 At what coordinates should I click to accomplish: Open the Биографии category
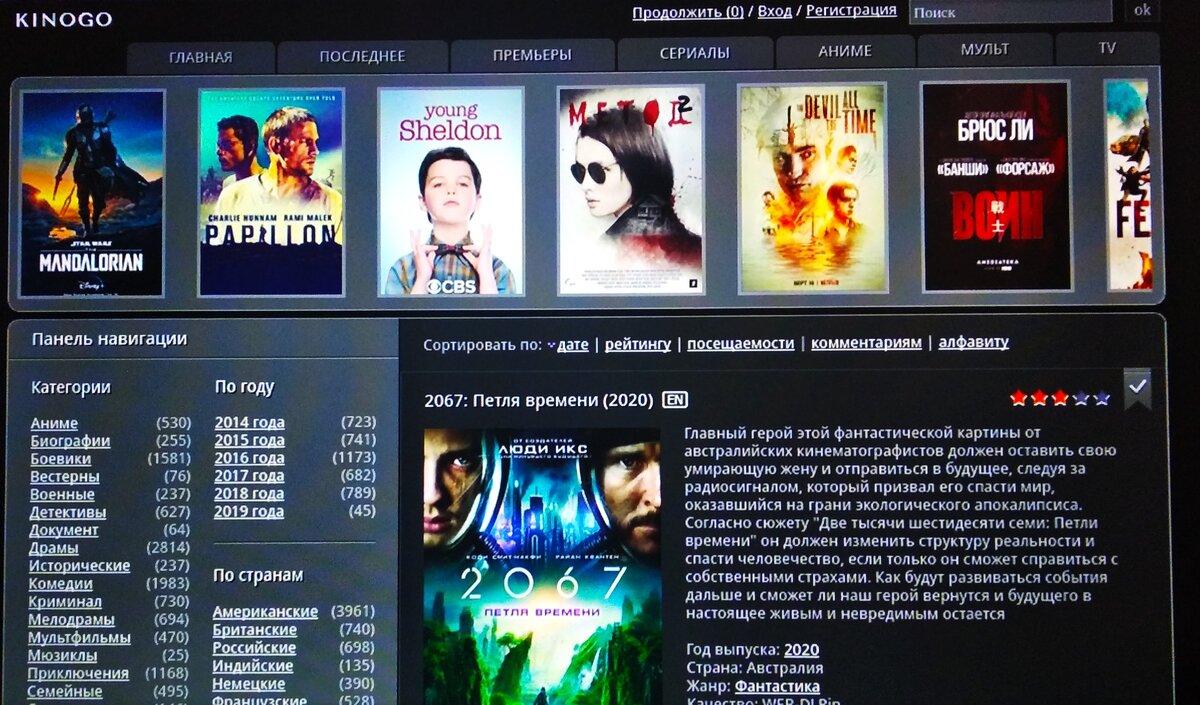(70, 442)
